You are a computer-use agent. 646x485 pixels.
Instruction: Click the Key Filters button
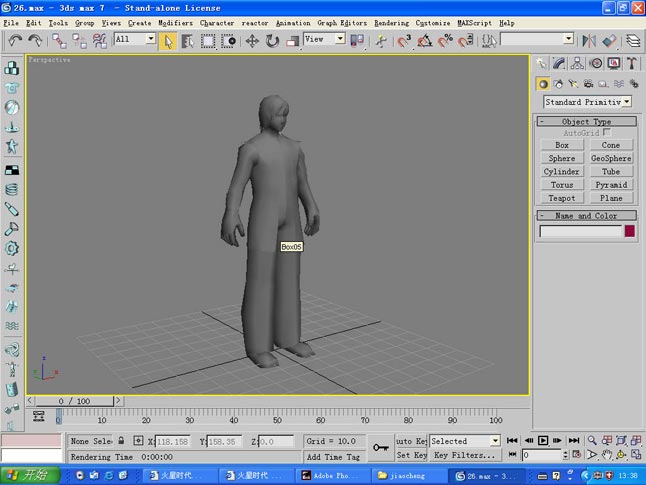(x=464, y=455)
